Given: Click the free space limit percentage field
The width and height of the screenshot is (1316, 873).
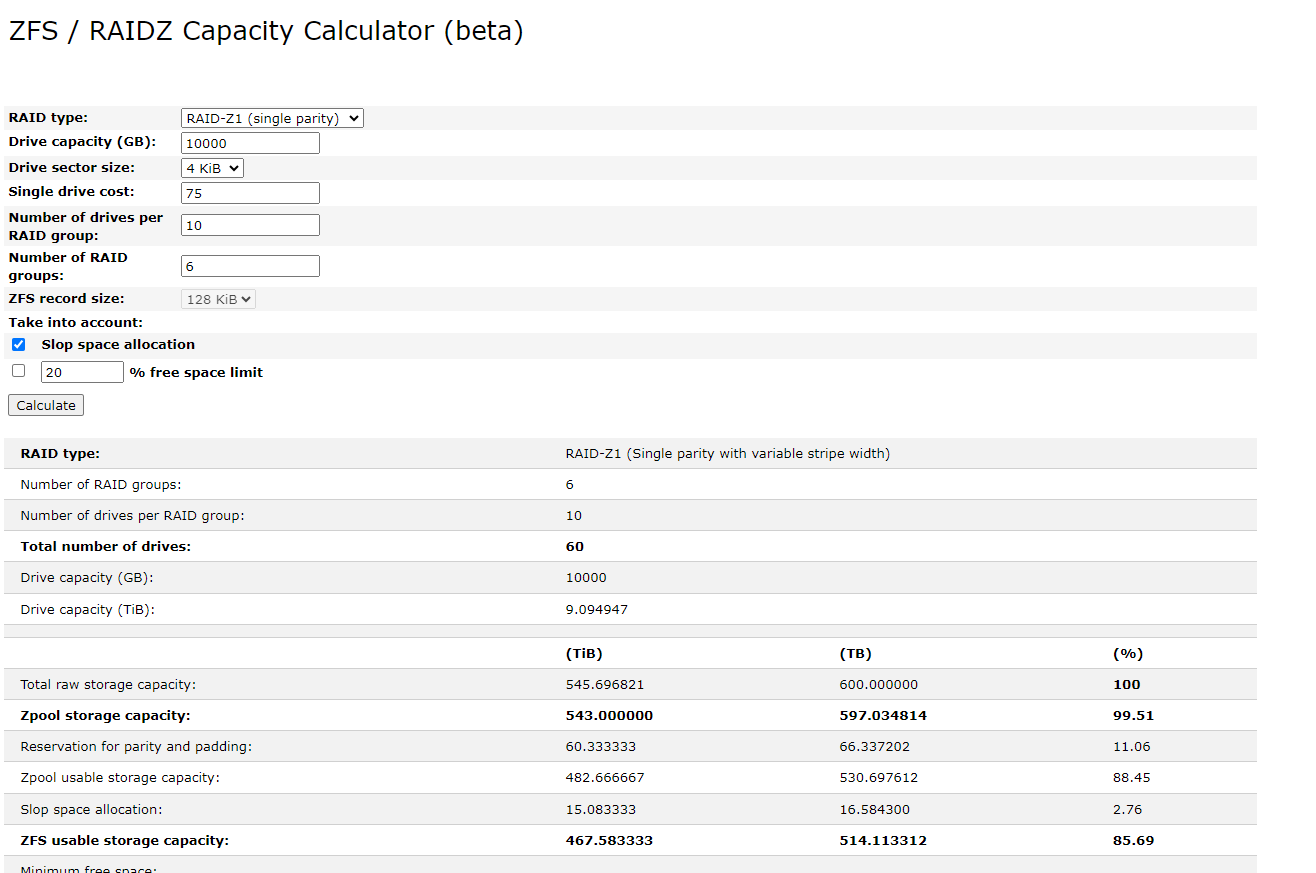Looking at the screenshot, I should pyautogui.click(x=82, y=372).
